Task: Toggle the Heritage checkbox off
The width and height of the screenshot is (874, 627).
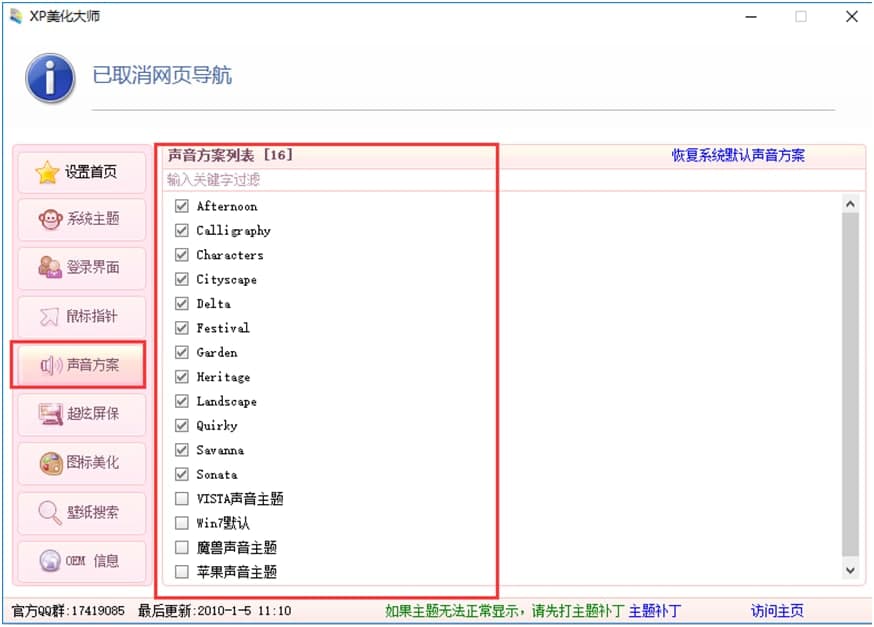Action: tap(182, 377)
